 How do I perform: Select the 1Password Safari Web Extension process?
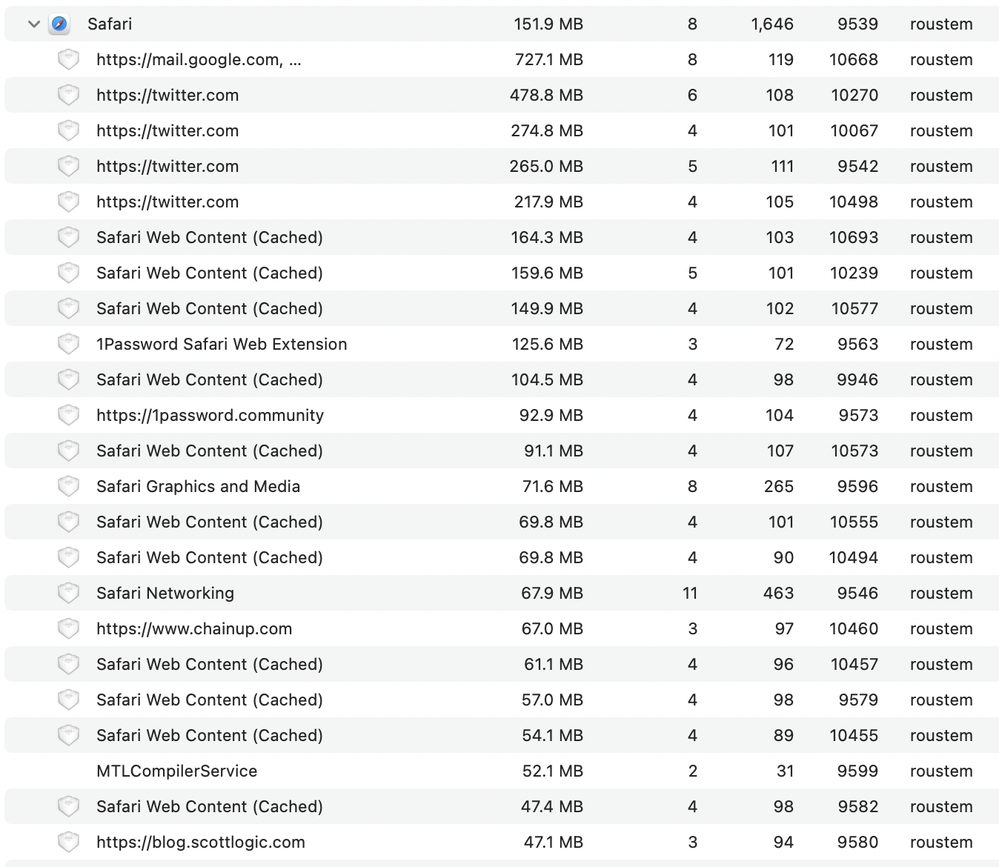coord(221,344)
